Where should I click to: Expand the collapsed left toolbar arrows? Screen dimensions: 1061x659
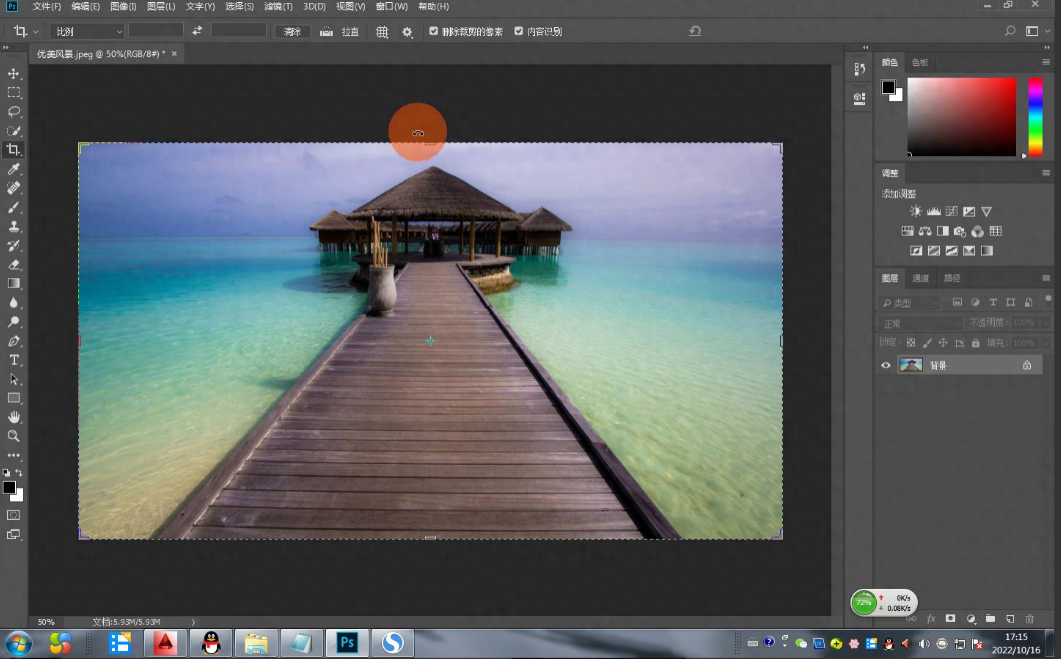(5, 47)
